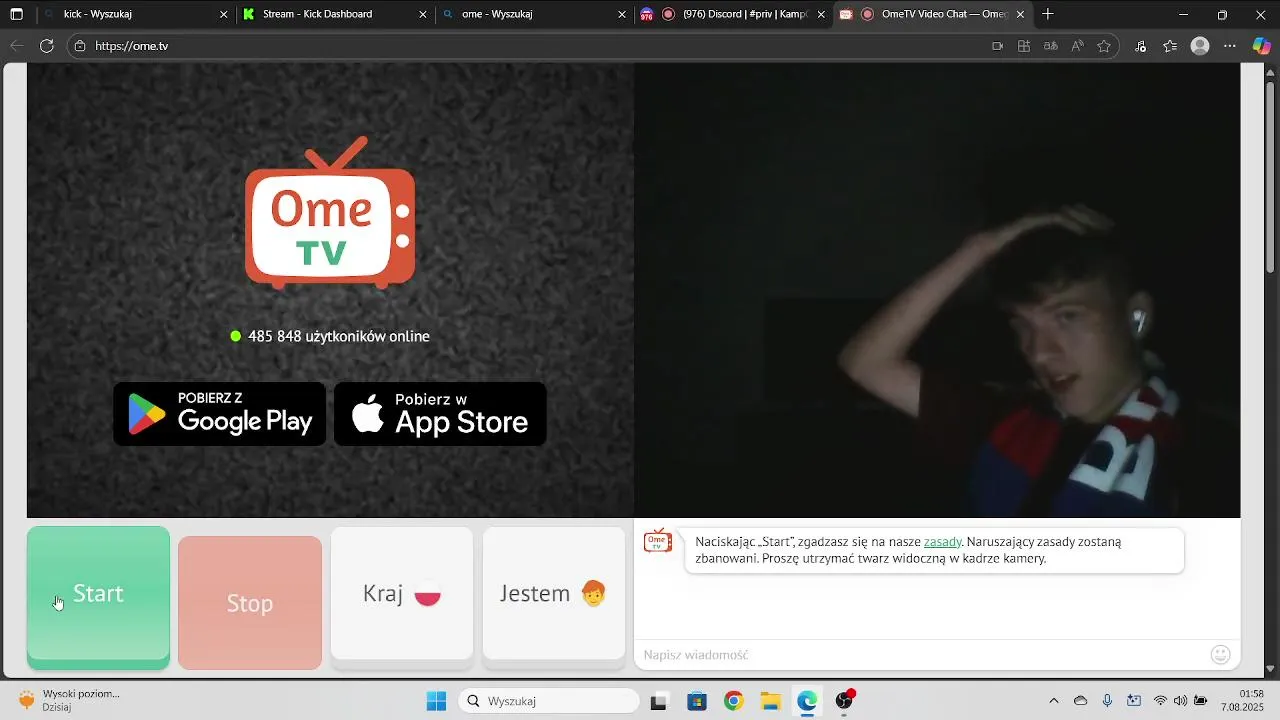Click the red Stop button
This screenshot has height=720, width=1280.
(250, 603)
